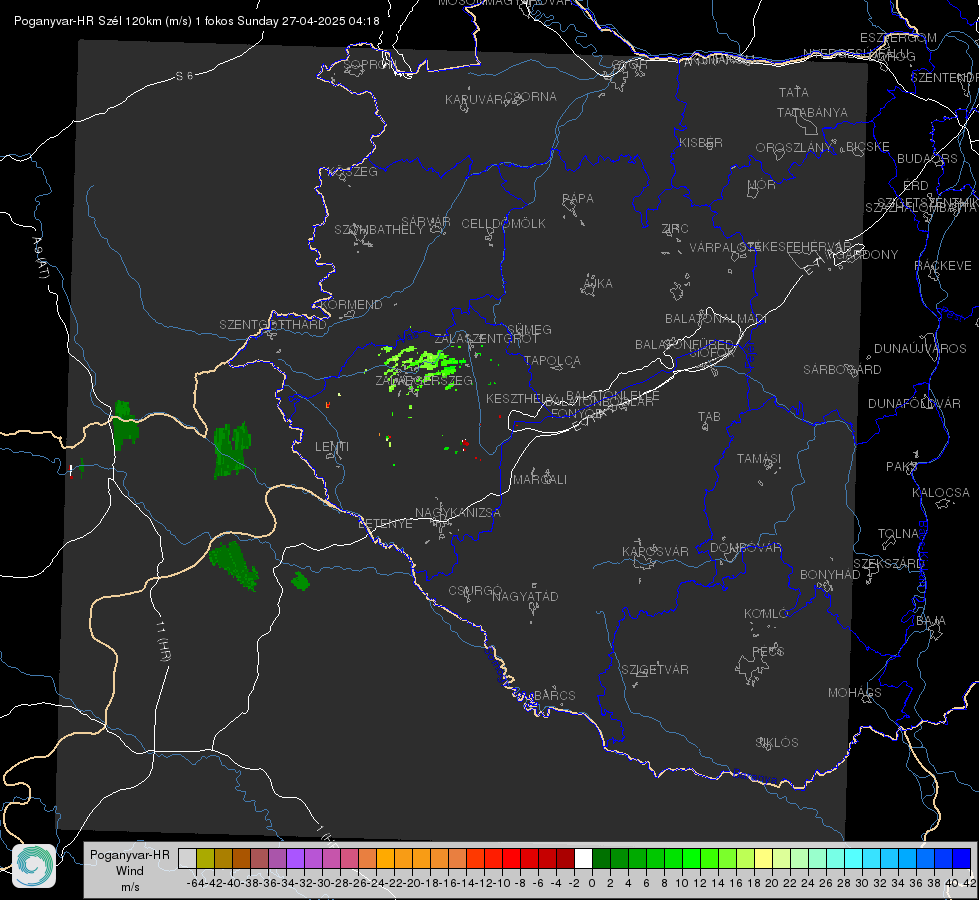Image resolution: width=979 pixels, height=900 pixels.
Task: Click the SUMEG city label
Action: pos(529,329)
